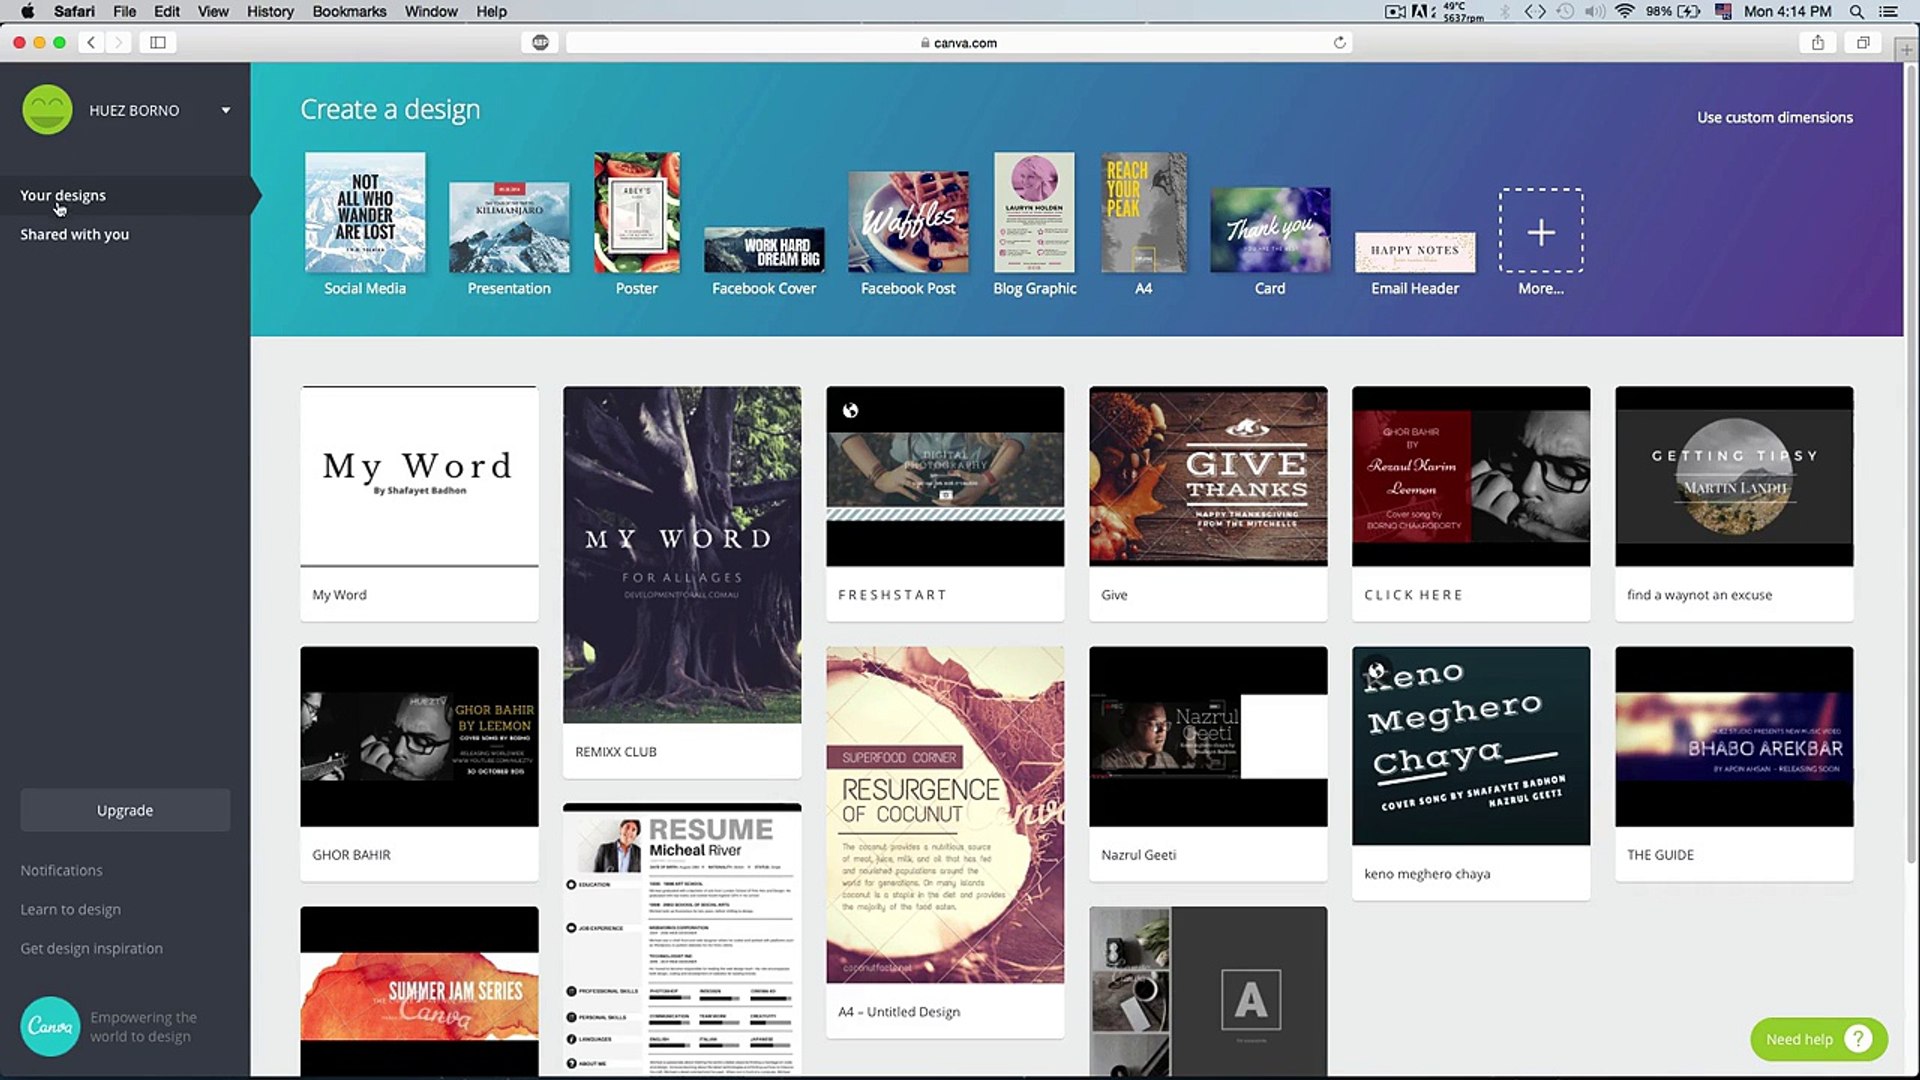Go back with Safari back arrow
The height and width of the screenshot is (1080, 1920).
[x=91, y=42]
